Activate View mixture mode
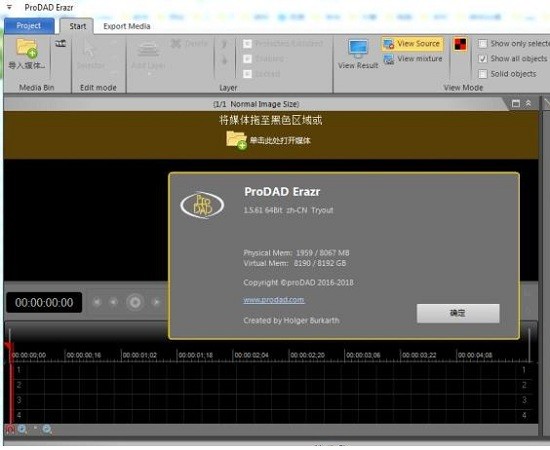The width and height of the screenshot is (550, 450). (x=412, y=59)
